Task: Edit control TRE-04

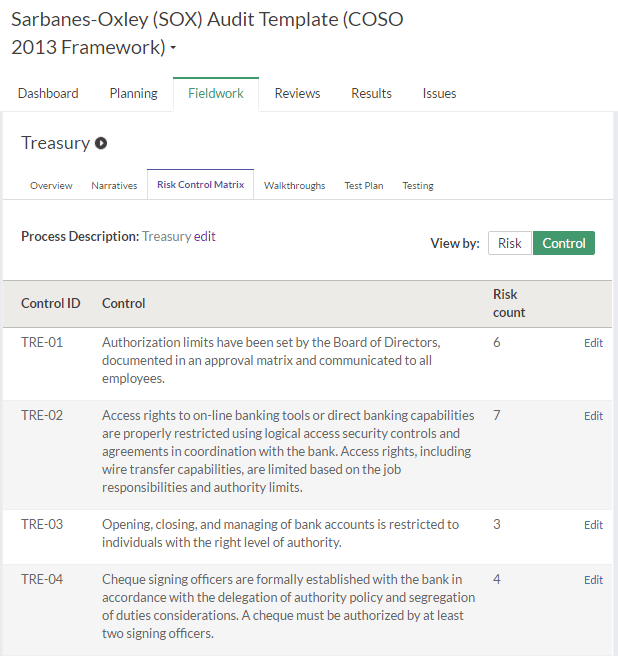Action: pos(593,580)
